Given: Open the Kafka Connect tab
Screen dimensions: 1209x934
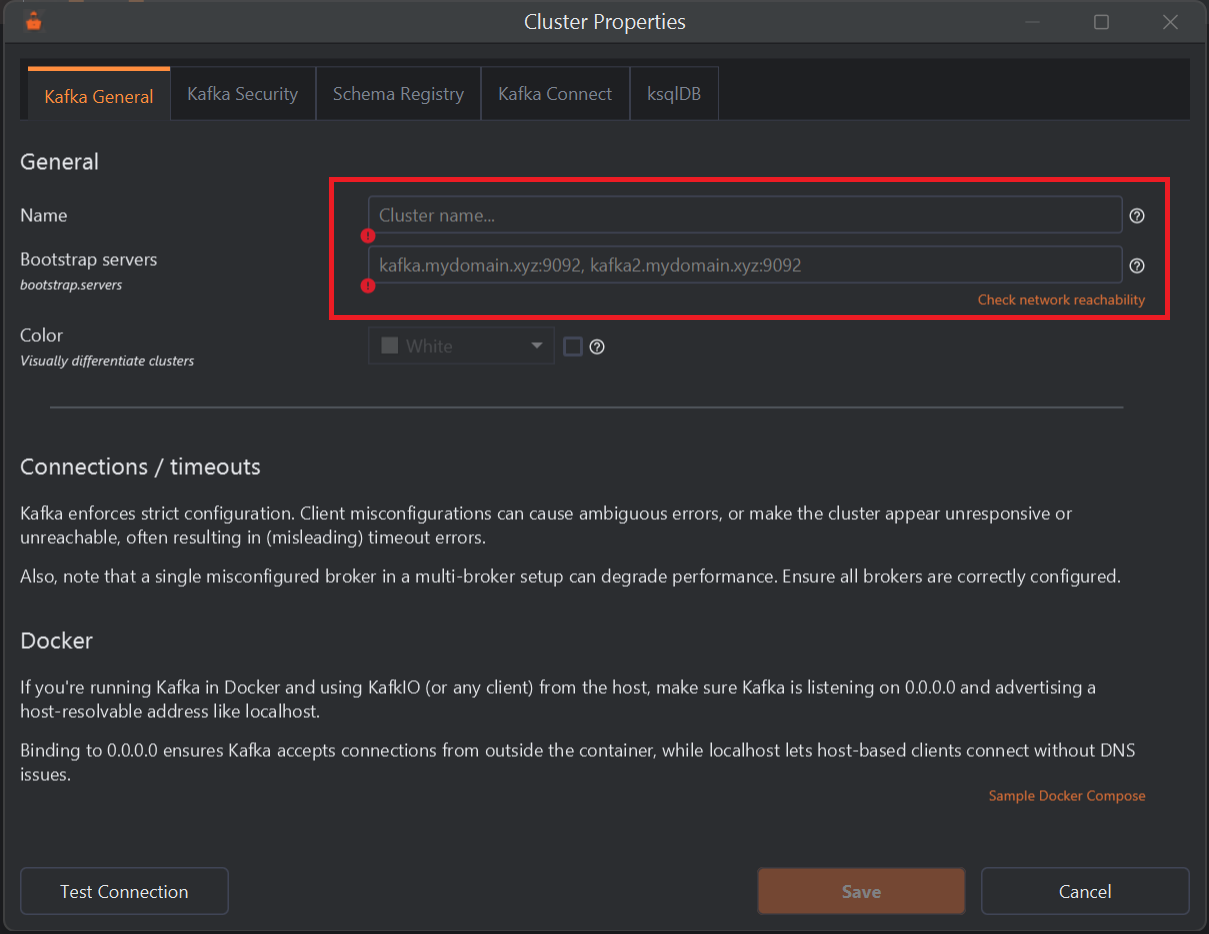Looking at the screenshot, I should [x=555, y=94].
